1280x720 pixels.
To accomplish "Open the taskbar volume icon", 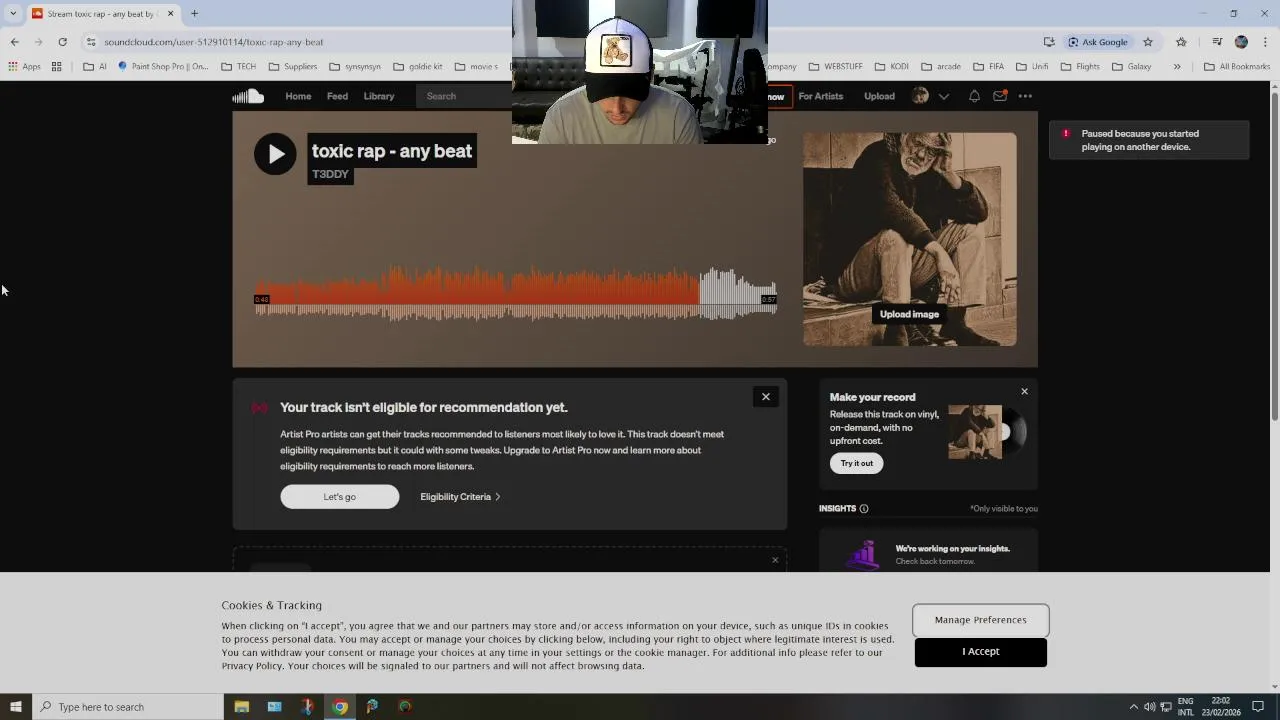I will pos(1149,707).
